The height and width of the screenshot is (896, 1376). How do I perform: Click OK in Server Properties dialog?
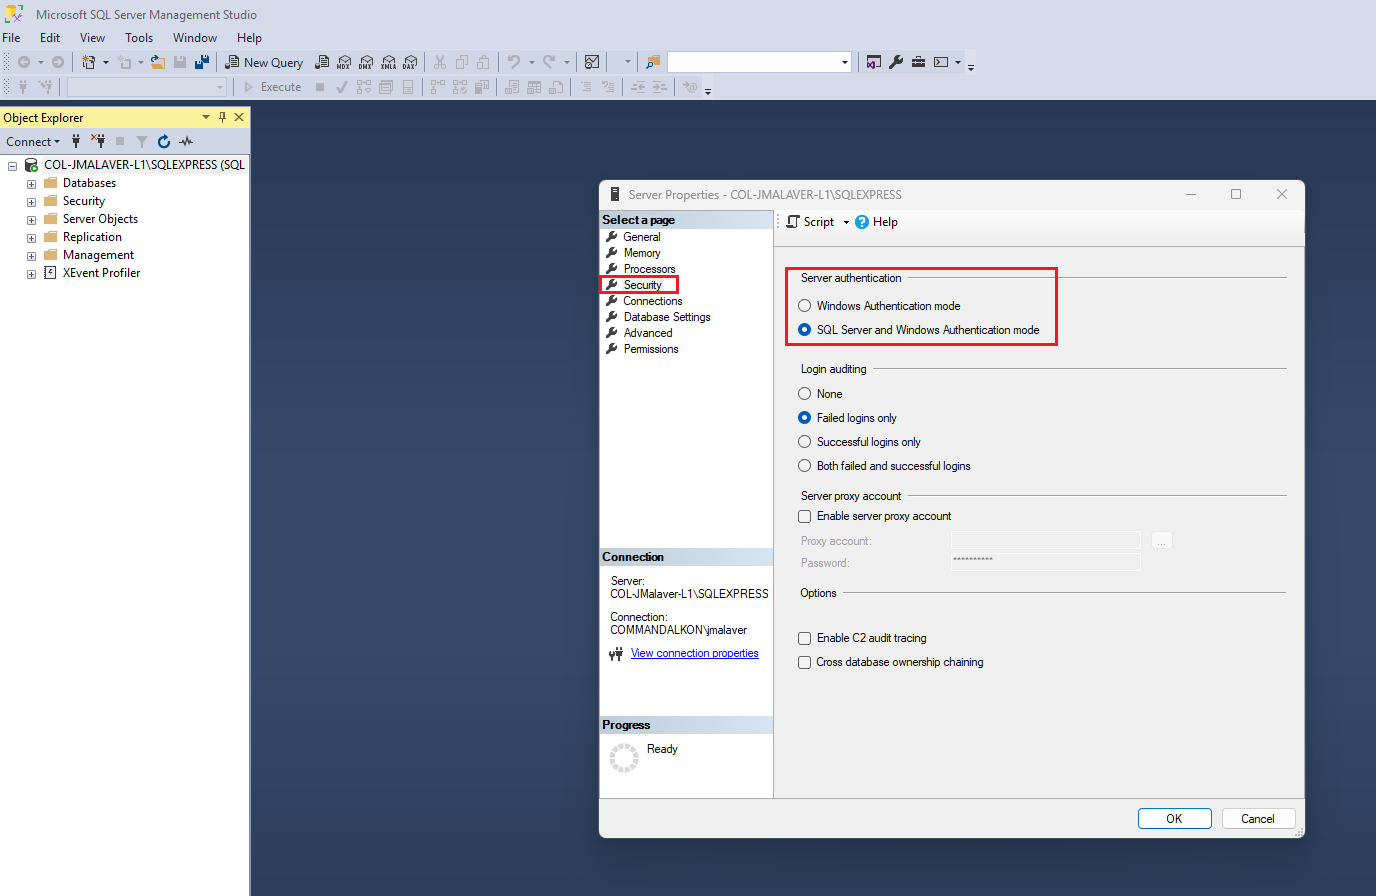(x=1174, y=818)
